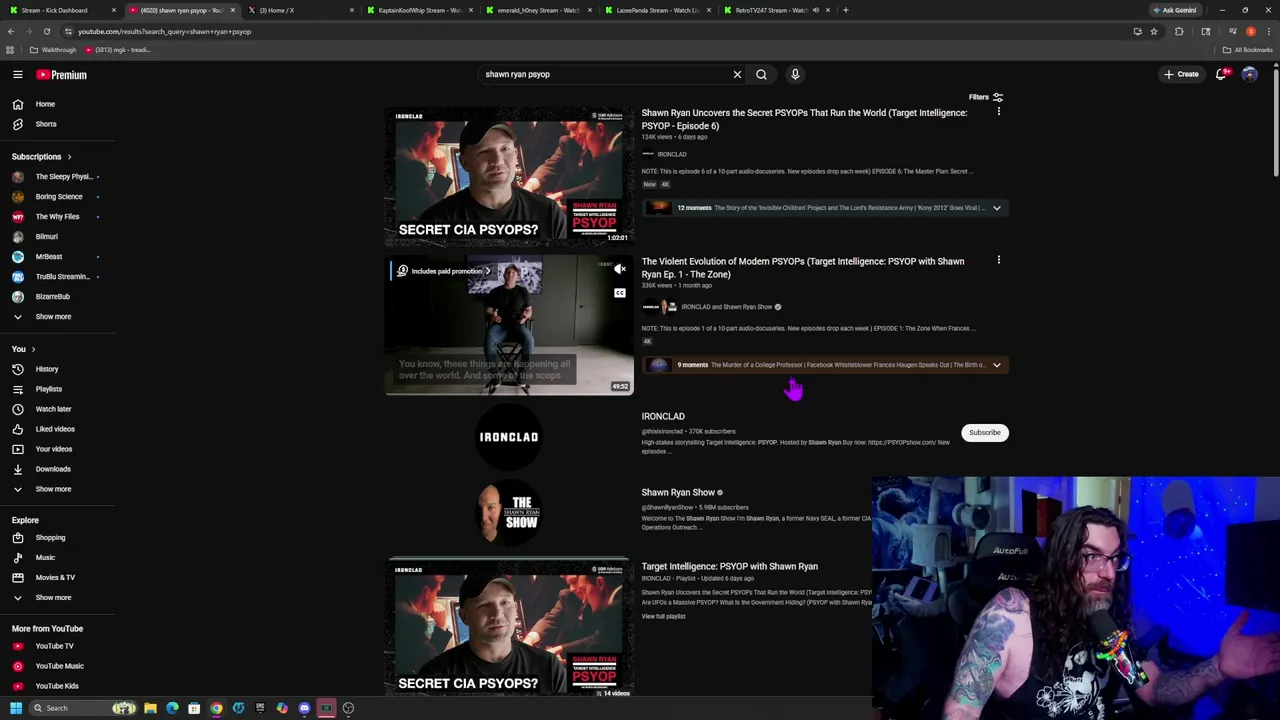1280x720 pixels.
Task: Start voice search with the microphone
Action: tap(795, 74)
